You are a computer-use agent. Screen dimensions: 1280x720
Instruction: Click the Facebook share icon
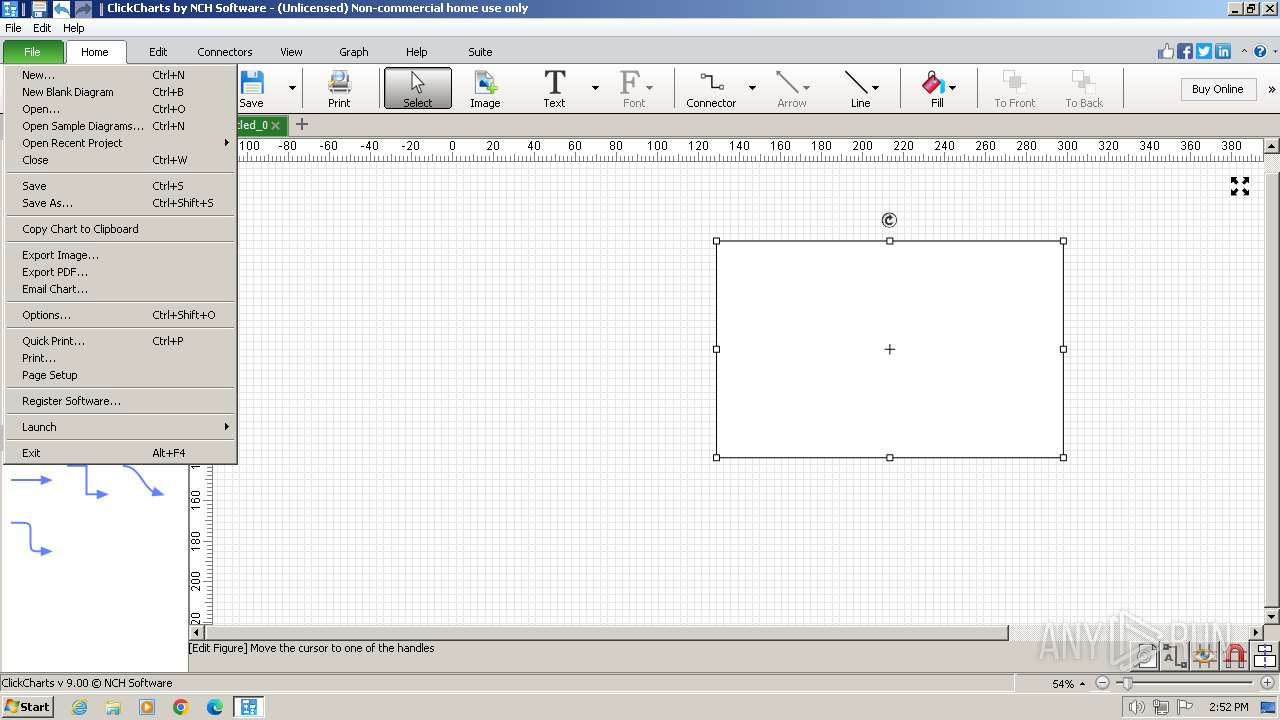click(1185, 52)
